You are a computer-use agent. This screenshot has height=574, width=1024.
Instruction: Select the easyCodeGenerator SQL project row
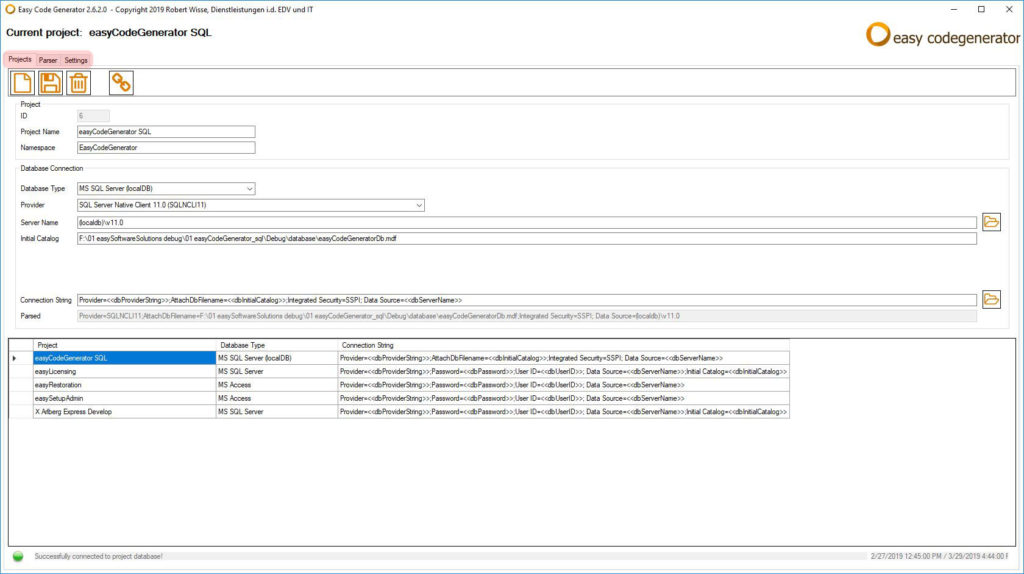click(124, 358)
